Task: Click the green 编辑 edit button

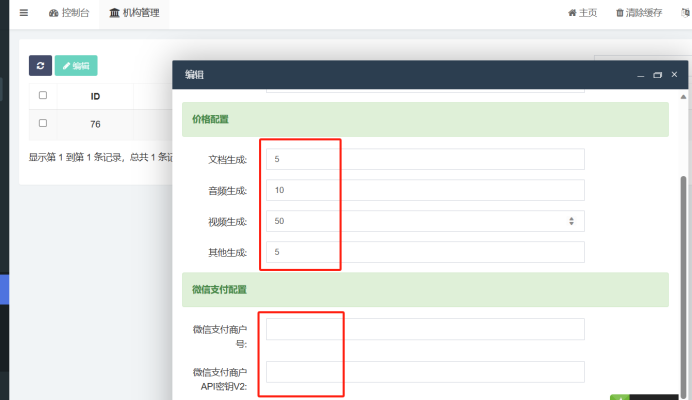Action: pyautogui.click(x=76, y=66)
